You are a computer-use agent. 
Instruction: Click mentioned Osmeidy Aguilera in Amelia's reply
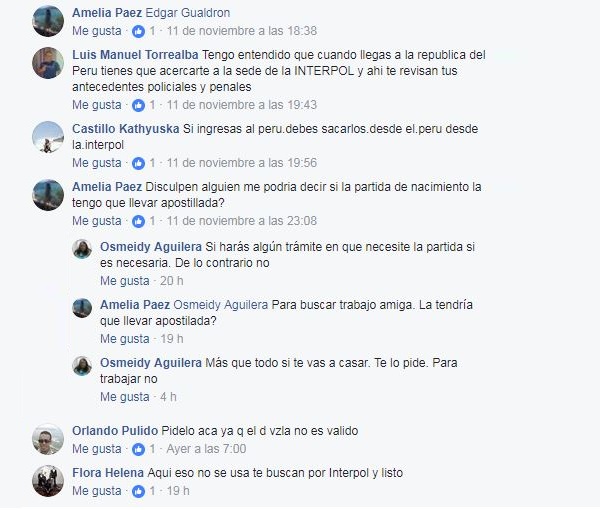(221, 305)
